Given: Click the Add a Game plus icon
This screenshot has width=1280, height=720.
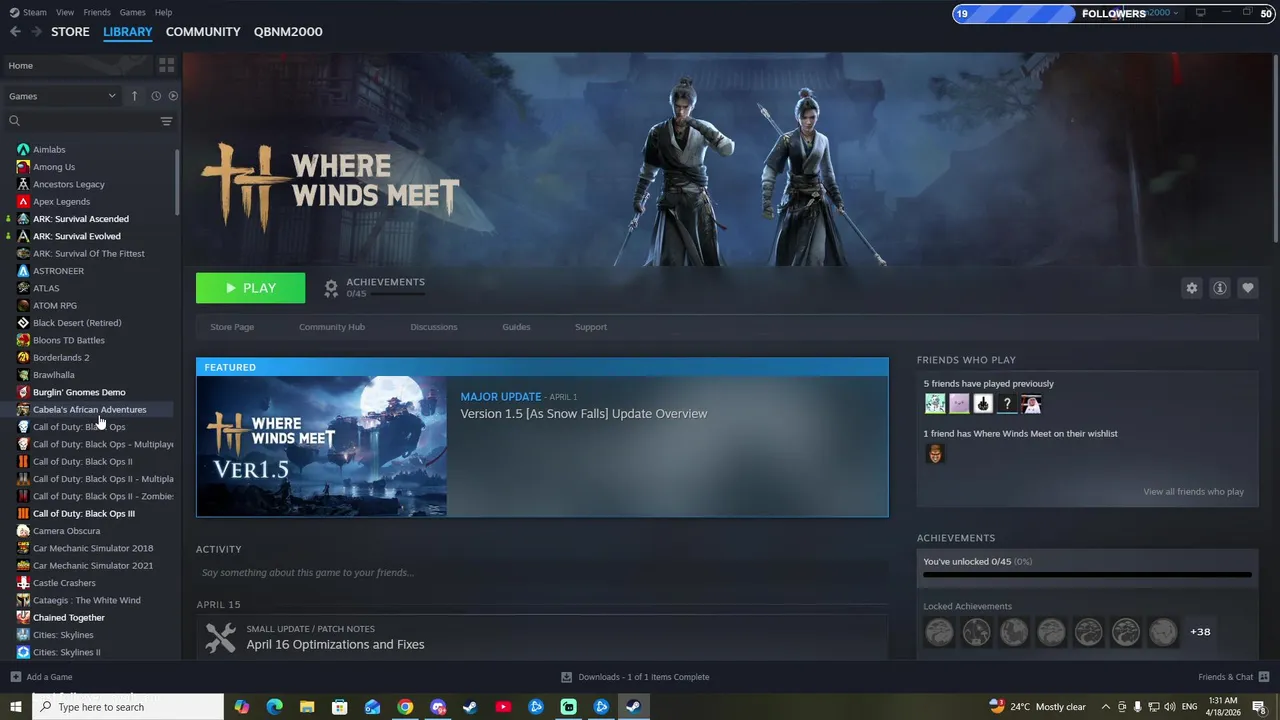Looking at the screenshot, I should coord(15,677).
